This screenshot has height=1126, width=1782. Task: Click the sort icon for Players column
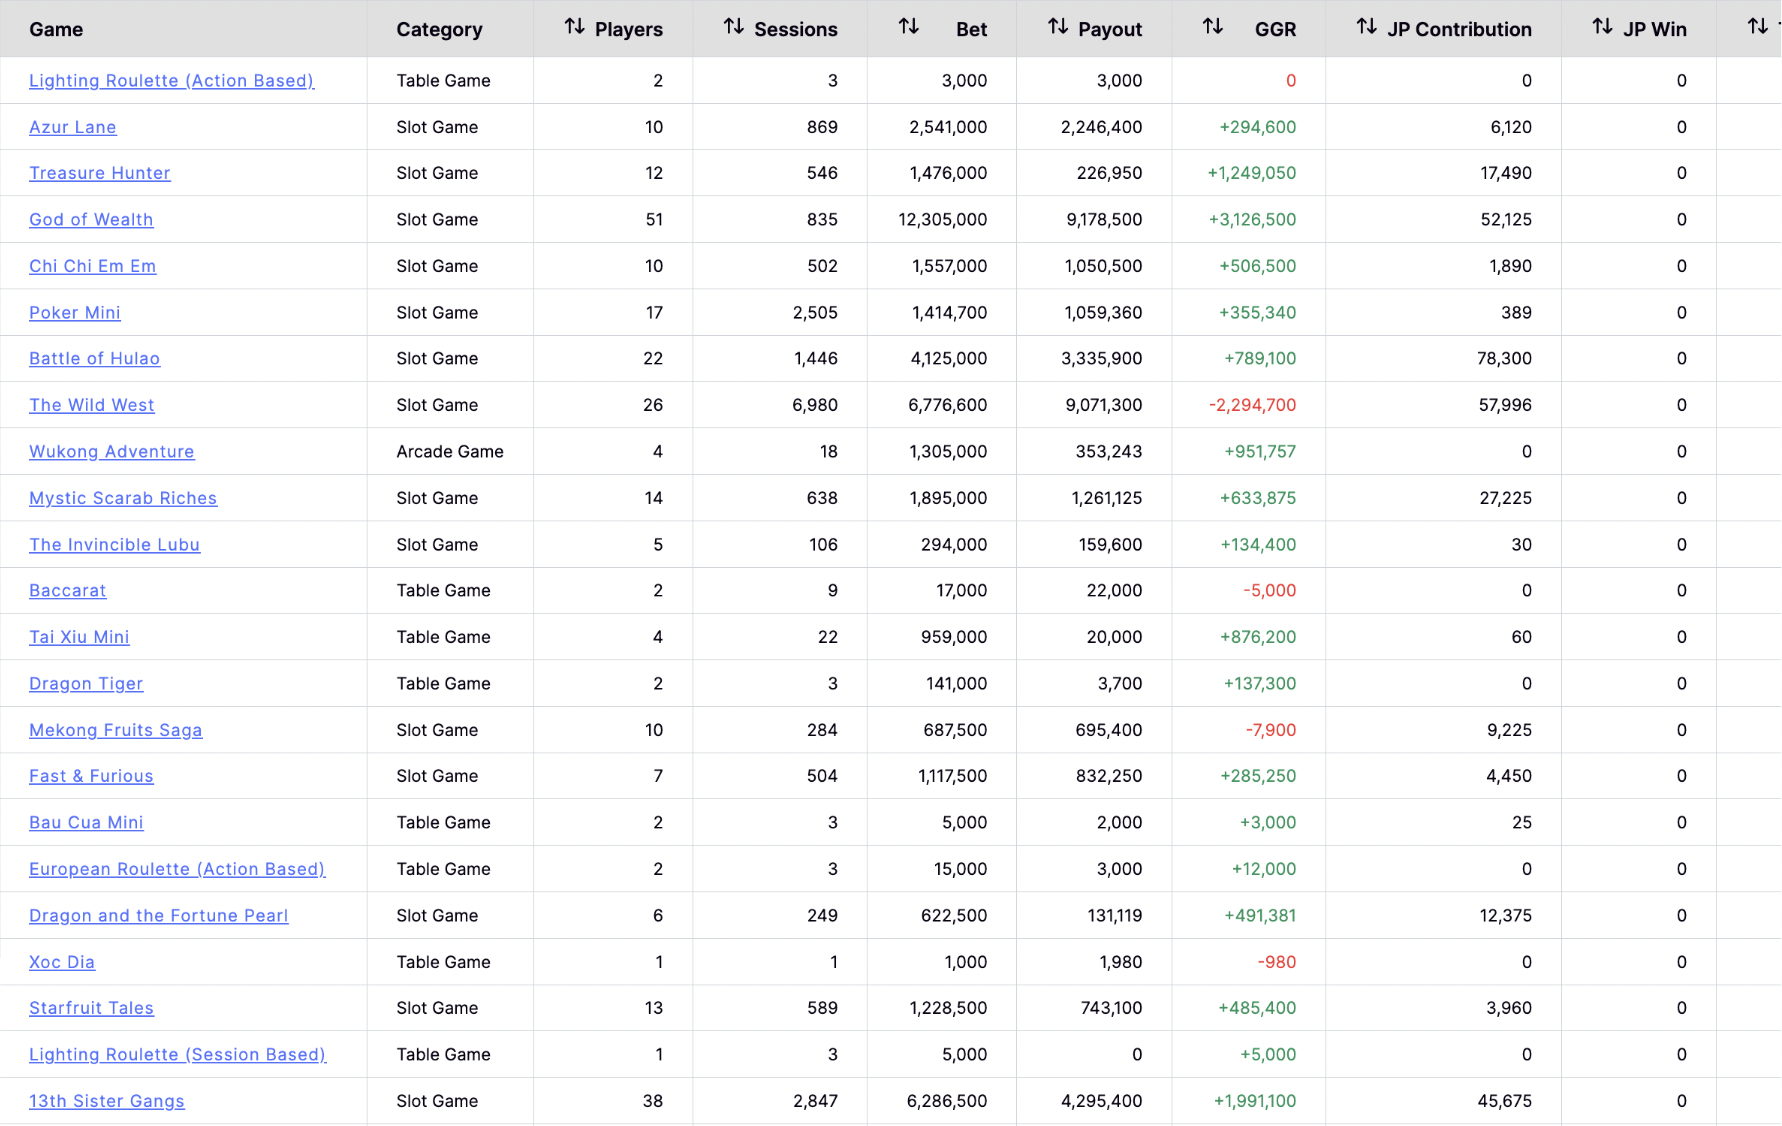[x=574, y=27]
